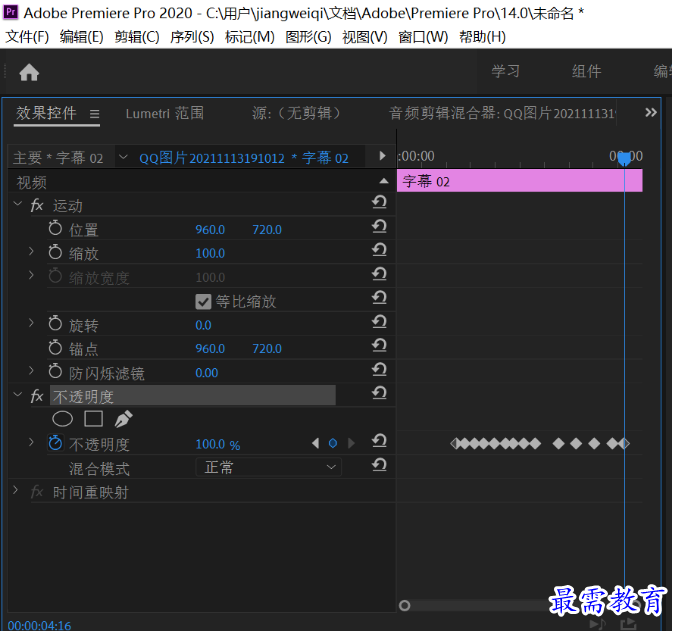Switch to the Audio Clip Mixer (音频剪辑混合器) tab
Screen dimensions: 673x632
tap(502, 113)
